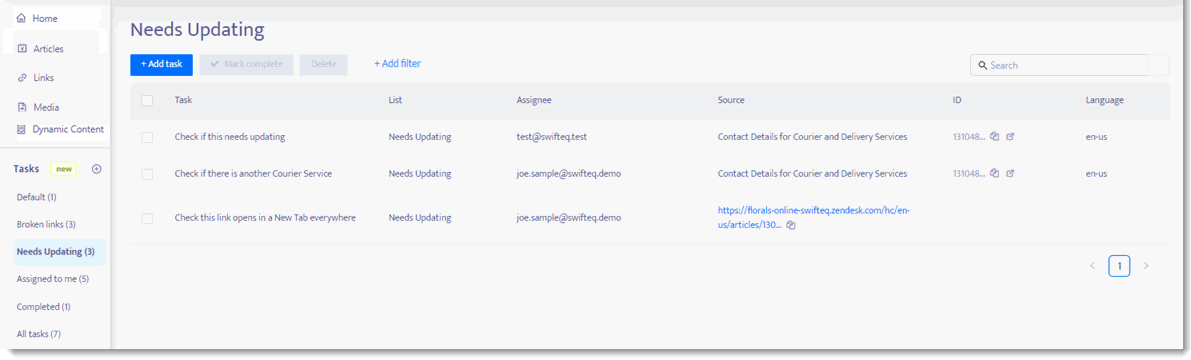Open the florals-online-swifteq zendesk link
This screenshot has height=360, width=1191.
pyautogui.click(x=813, y=218)
